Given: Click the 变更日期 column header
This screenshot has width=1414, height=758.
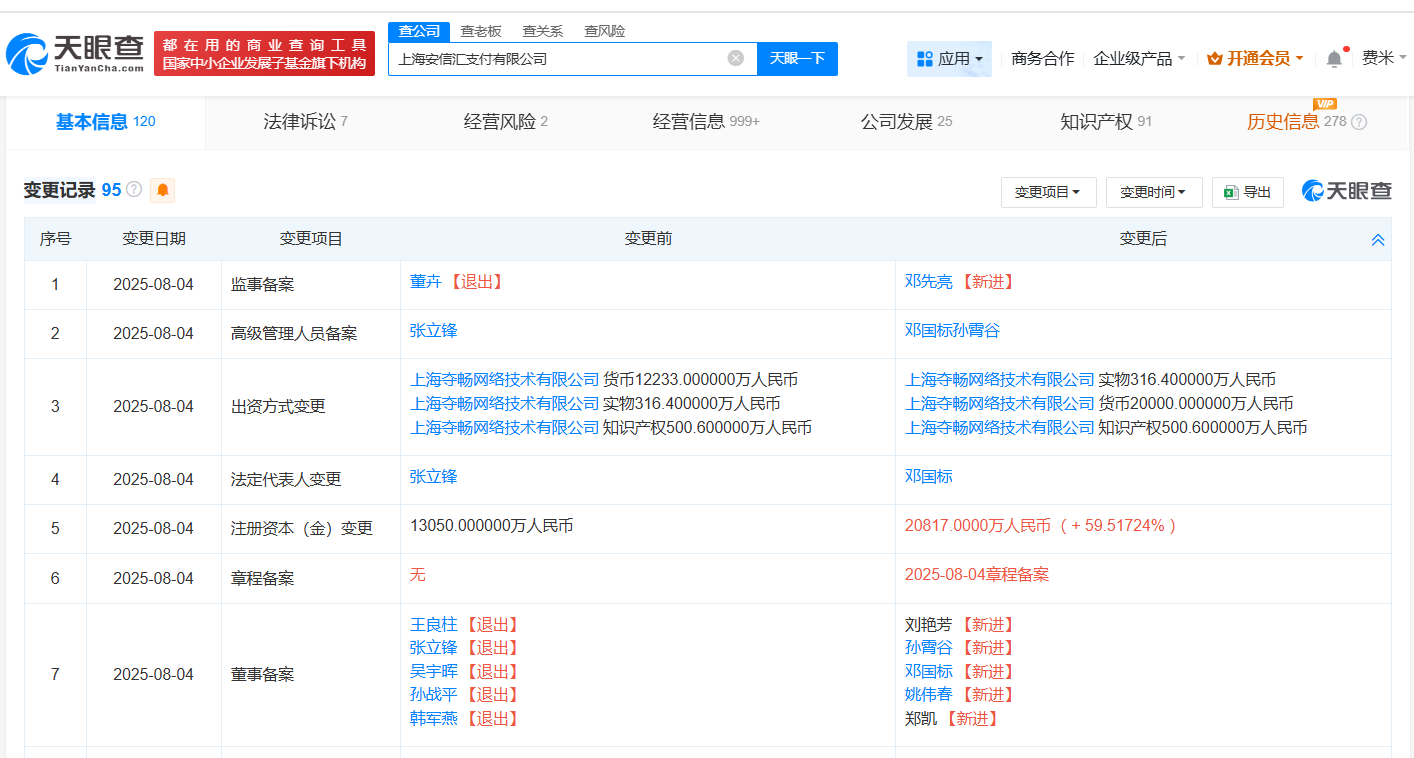Looking at the screenshot, I should pyautogui.click(x=154, y=239).
